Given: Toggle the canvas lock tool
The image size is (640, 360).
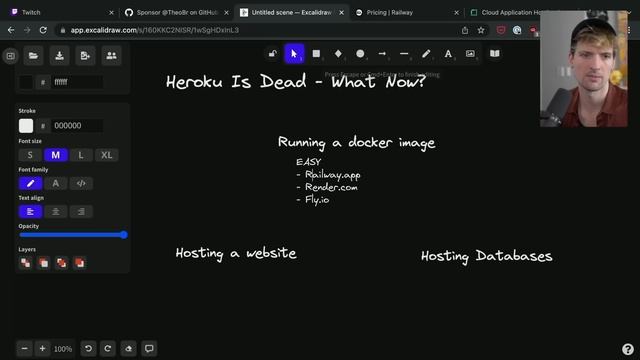Looking at the screenshot, I should point(273,54).
